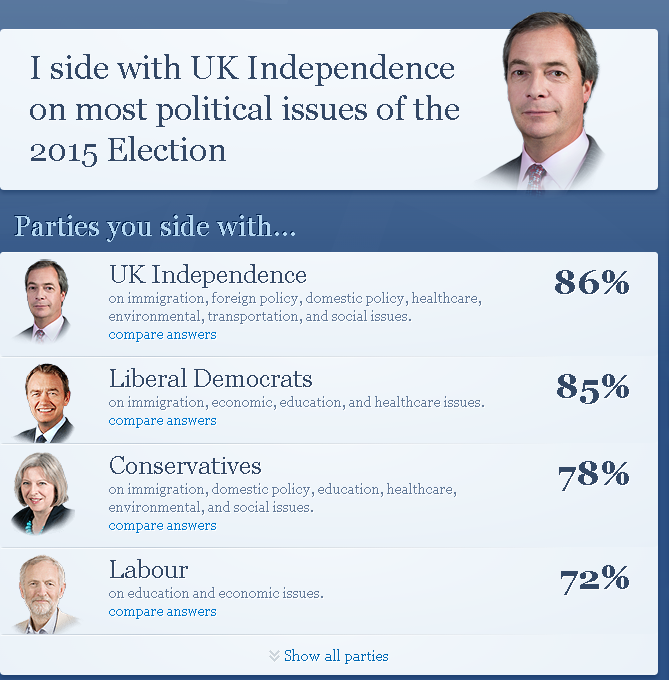Open compare answers link under Conservatives
The image size is (669, 680).
[x=162, y=525]
